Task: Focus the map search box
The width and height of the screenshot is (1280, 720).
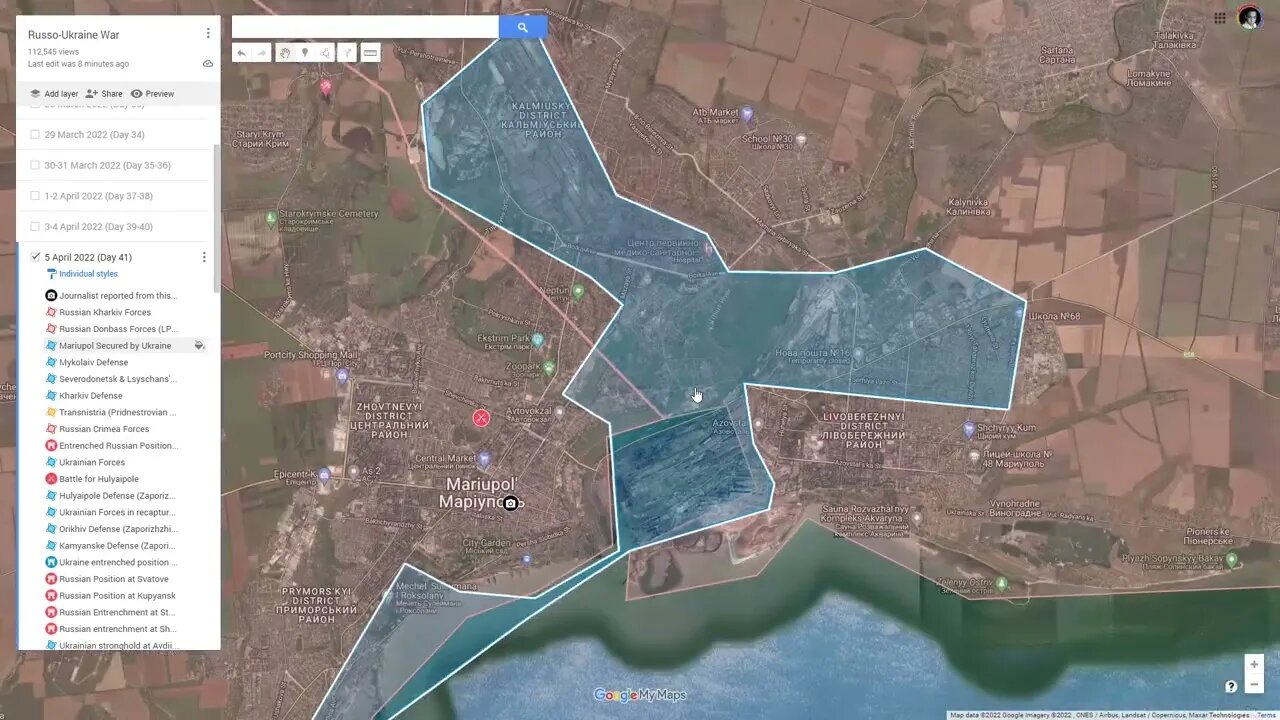Action: point(365,27)
